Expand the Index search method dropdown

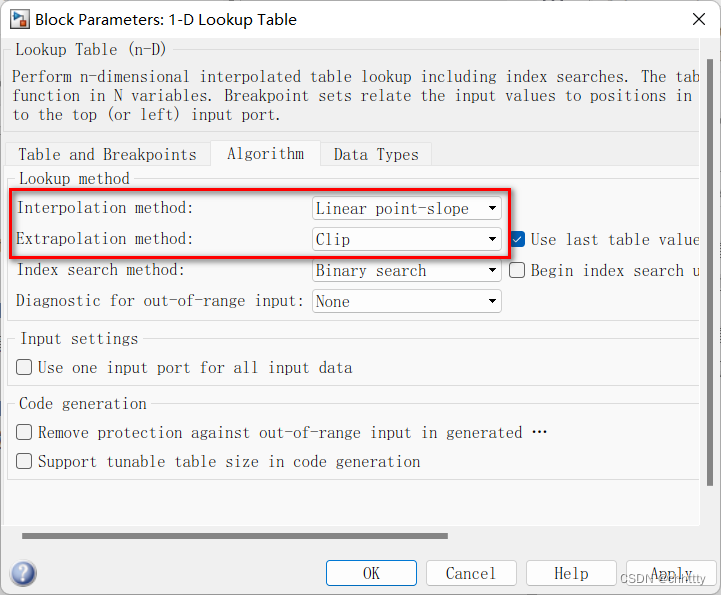coord(406,270)
